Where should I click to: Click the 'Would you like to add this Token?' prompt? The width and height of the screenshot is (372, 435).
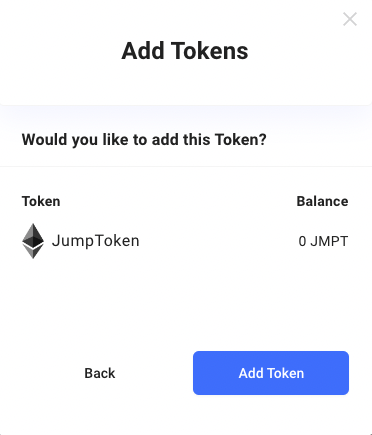[x=144, y=139]
